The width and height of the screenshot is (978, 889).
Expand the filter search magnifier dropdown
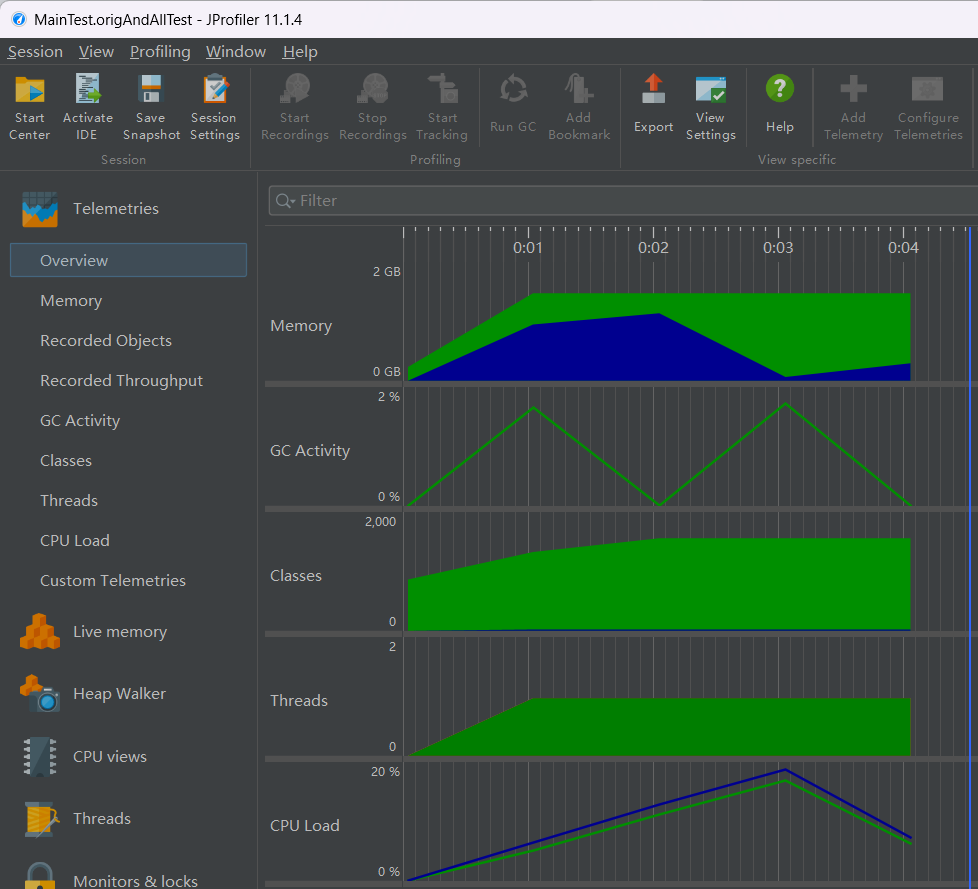(286, 201)
